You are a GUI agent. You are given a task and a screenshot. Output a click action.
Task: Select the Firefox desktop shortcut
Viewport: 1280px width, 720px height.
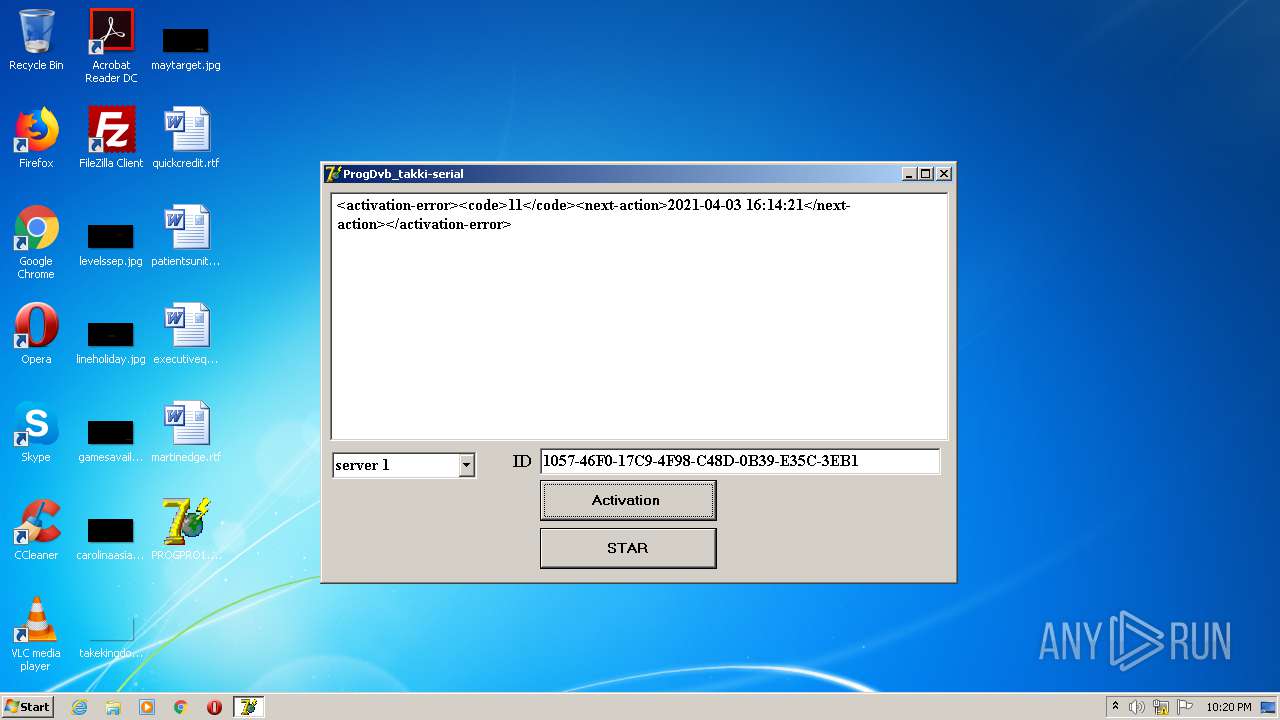point(36,138)
